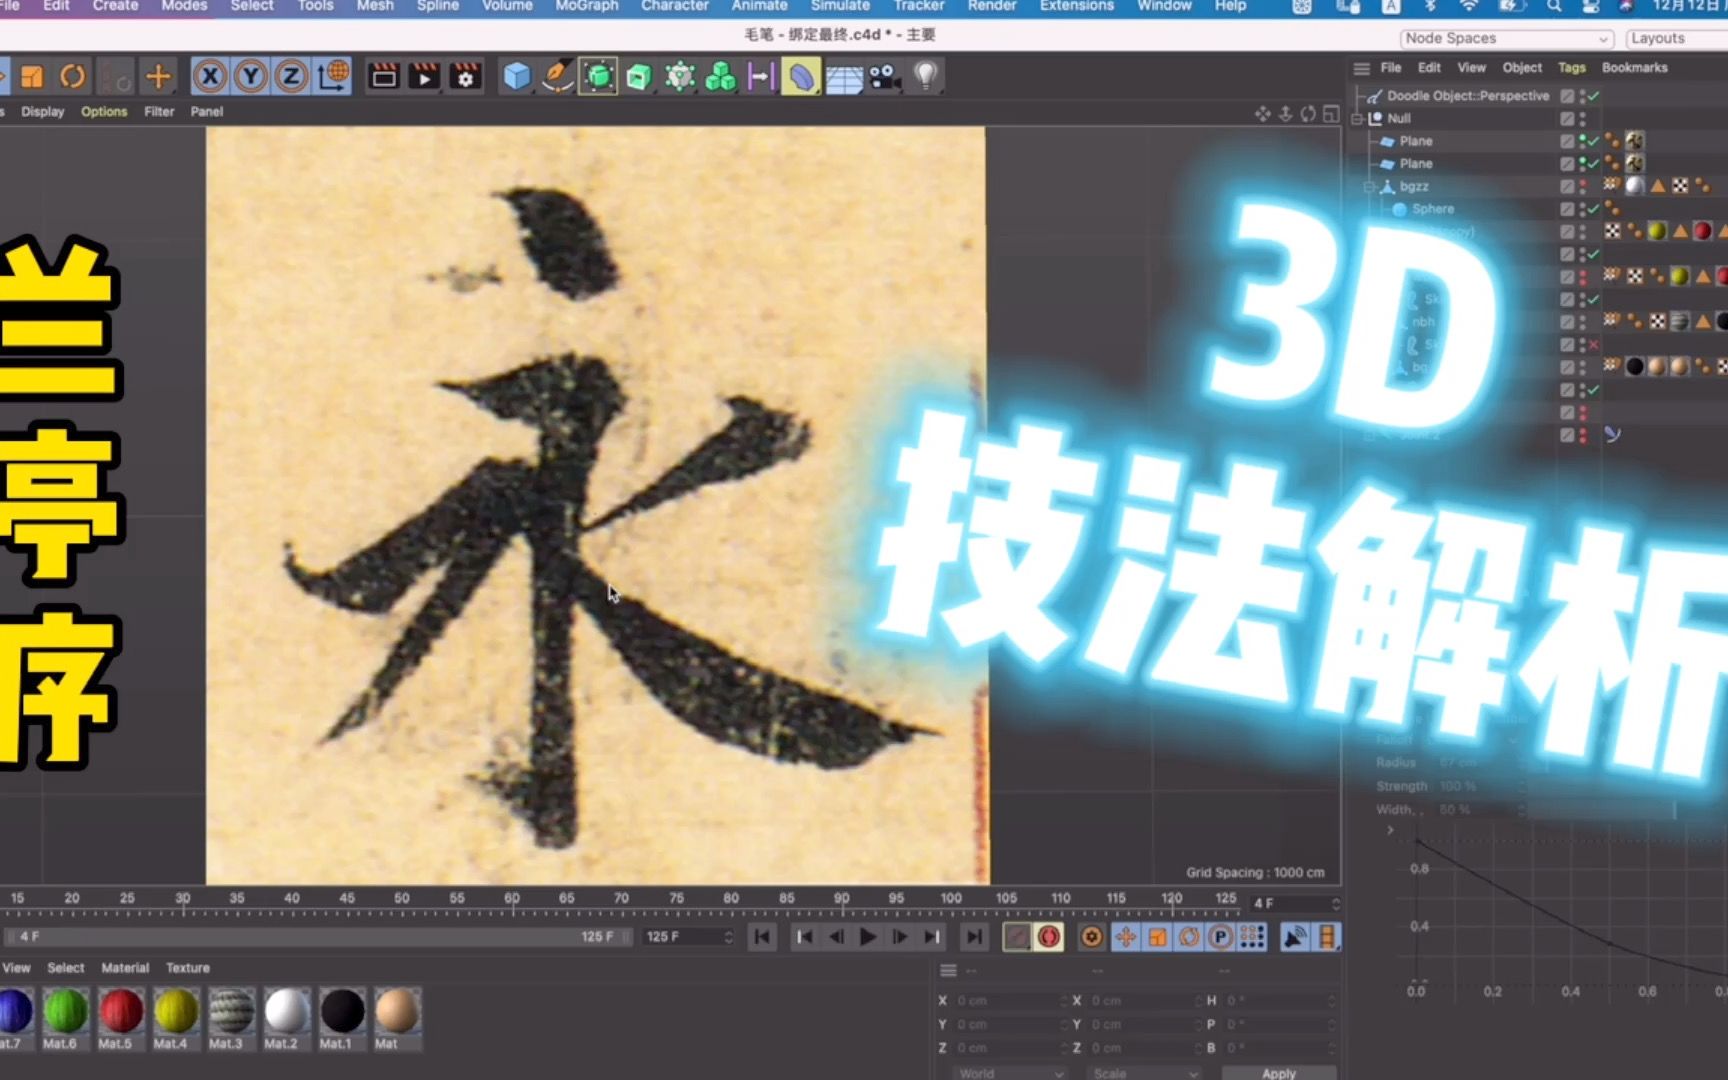The width and height of the screenshot is (1728, 1080).
Task: Open viewport Display menu
Action: (43, 111)
